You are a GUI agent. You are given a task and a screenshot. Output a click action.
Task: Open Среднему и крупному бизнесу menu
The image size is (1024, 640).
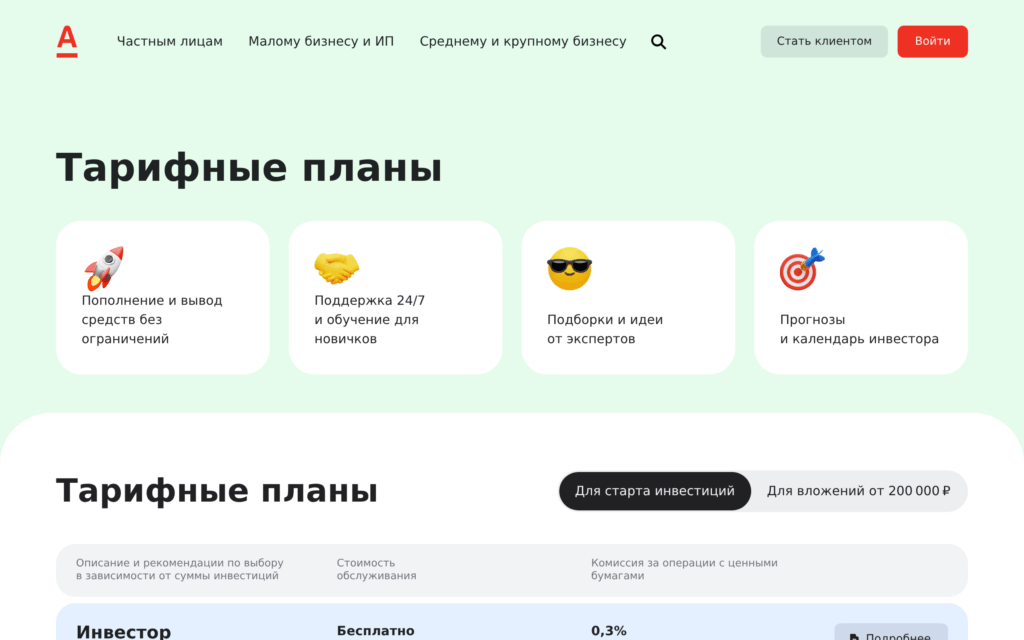coord(522,41)
